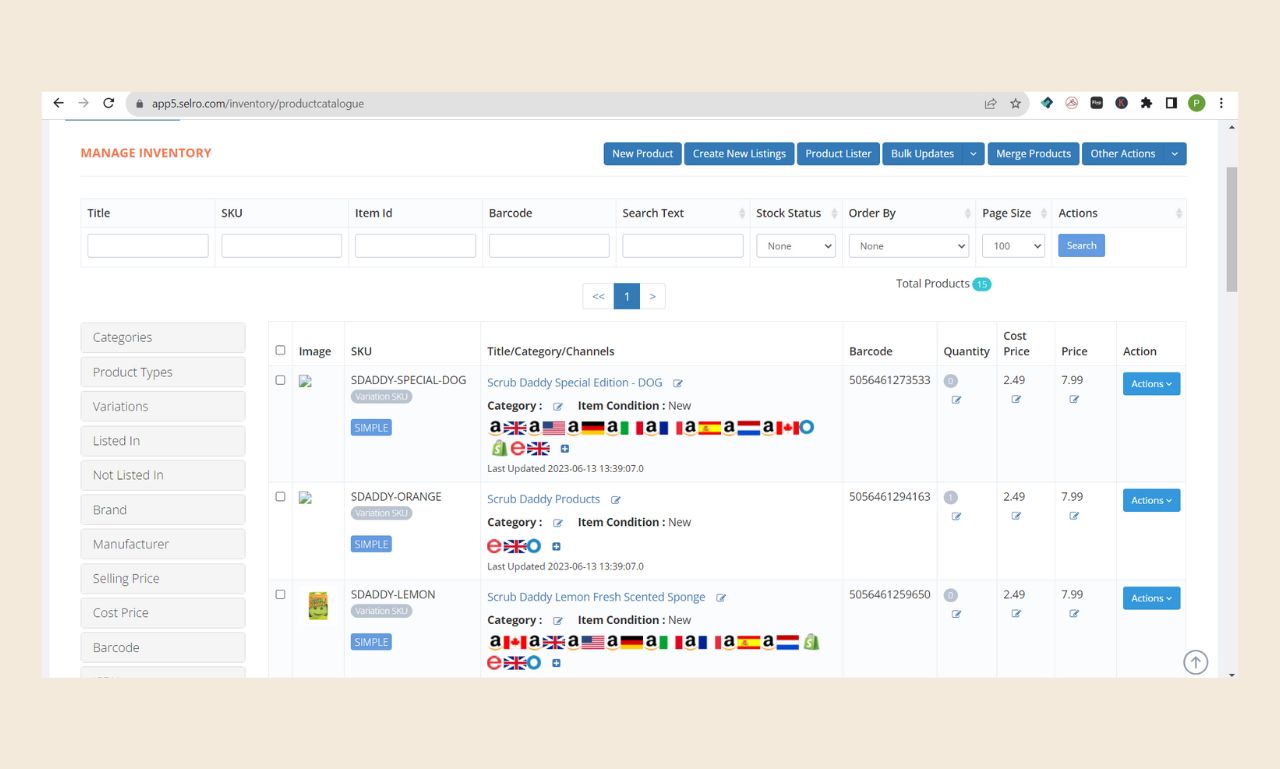Share this page from address bar

click(x=990, y=103)
